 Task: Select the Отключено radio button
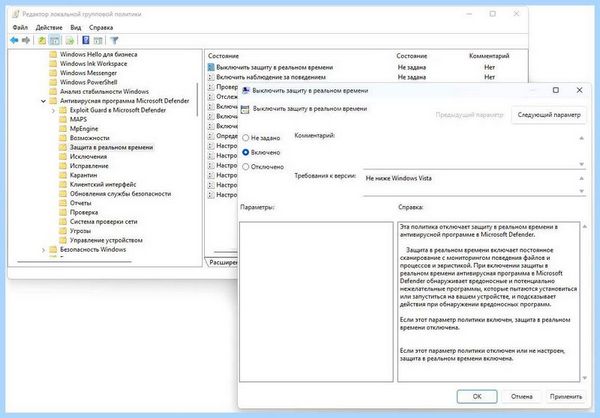[x=246, y=167]
